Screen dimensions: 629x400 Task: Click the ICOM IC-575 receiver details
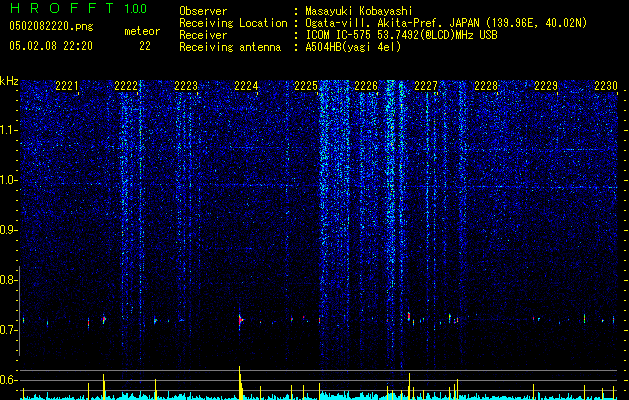[x=401, y=35]
